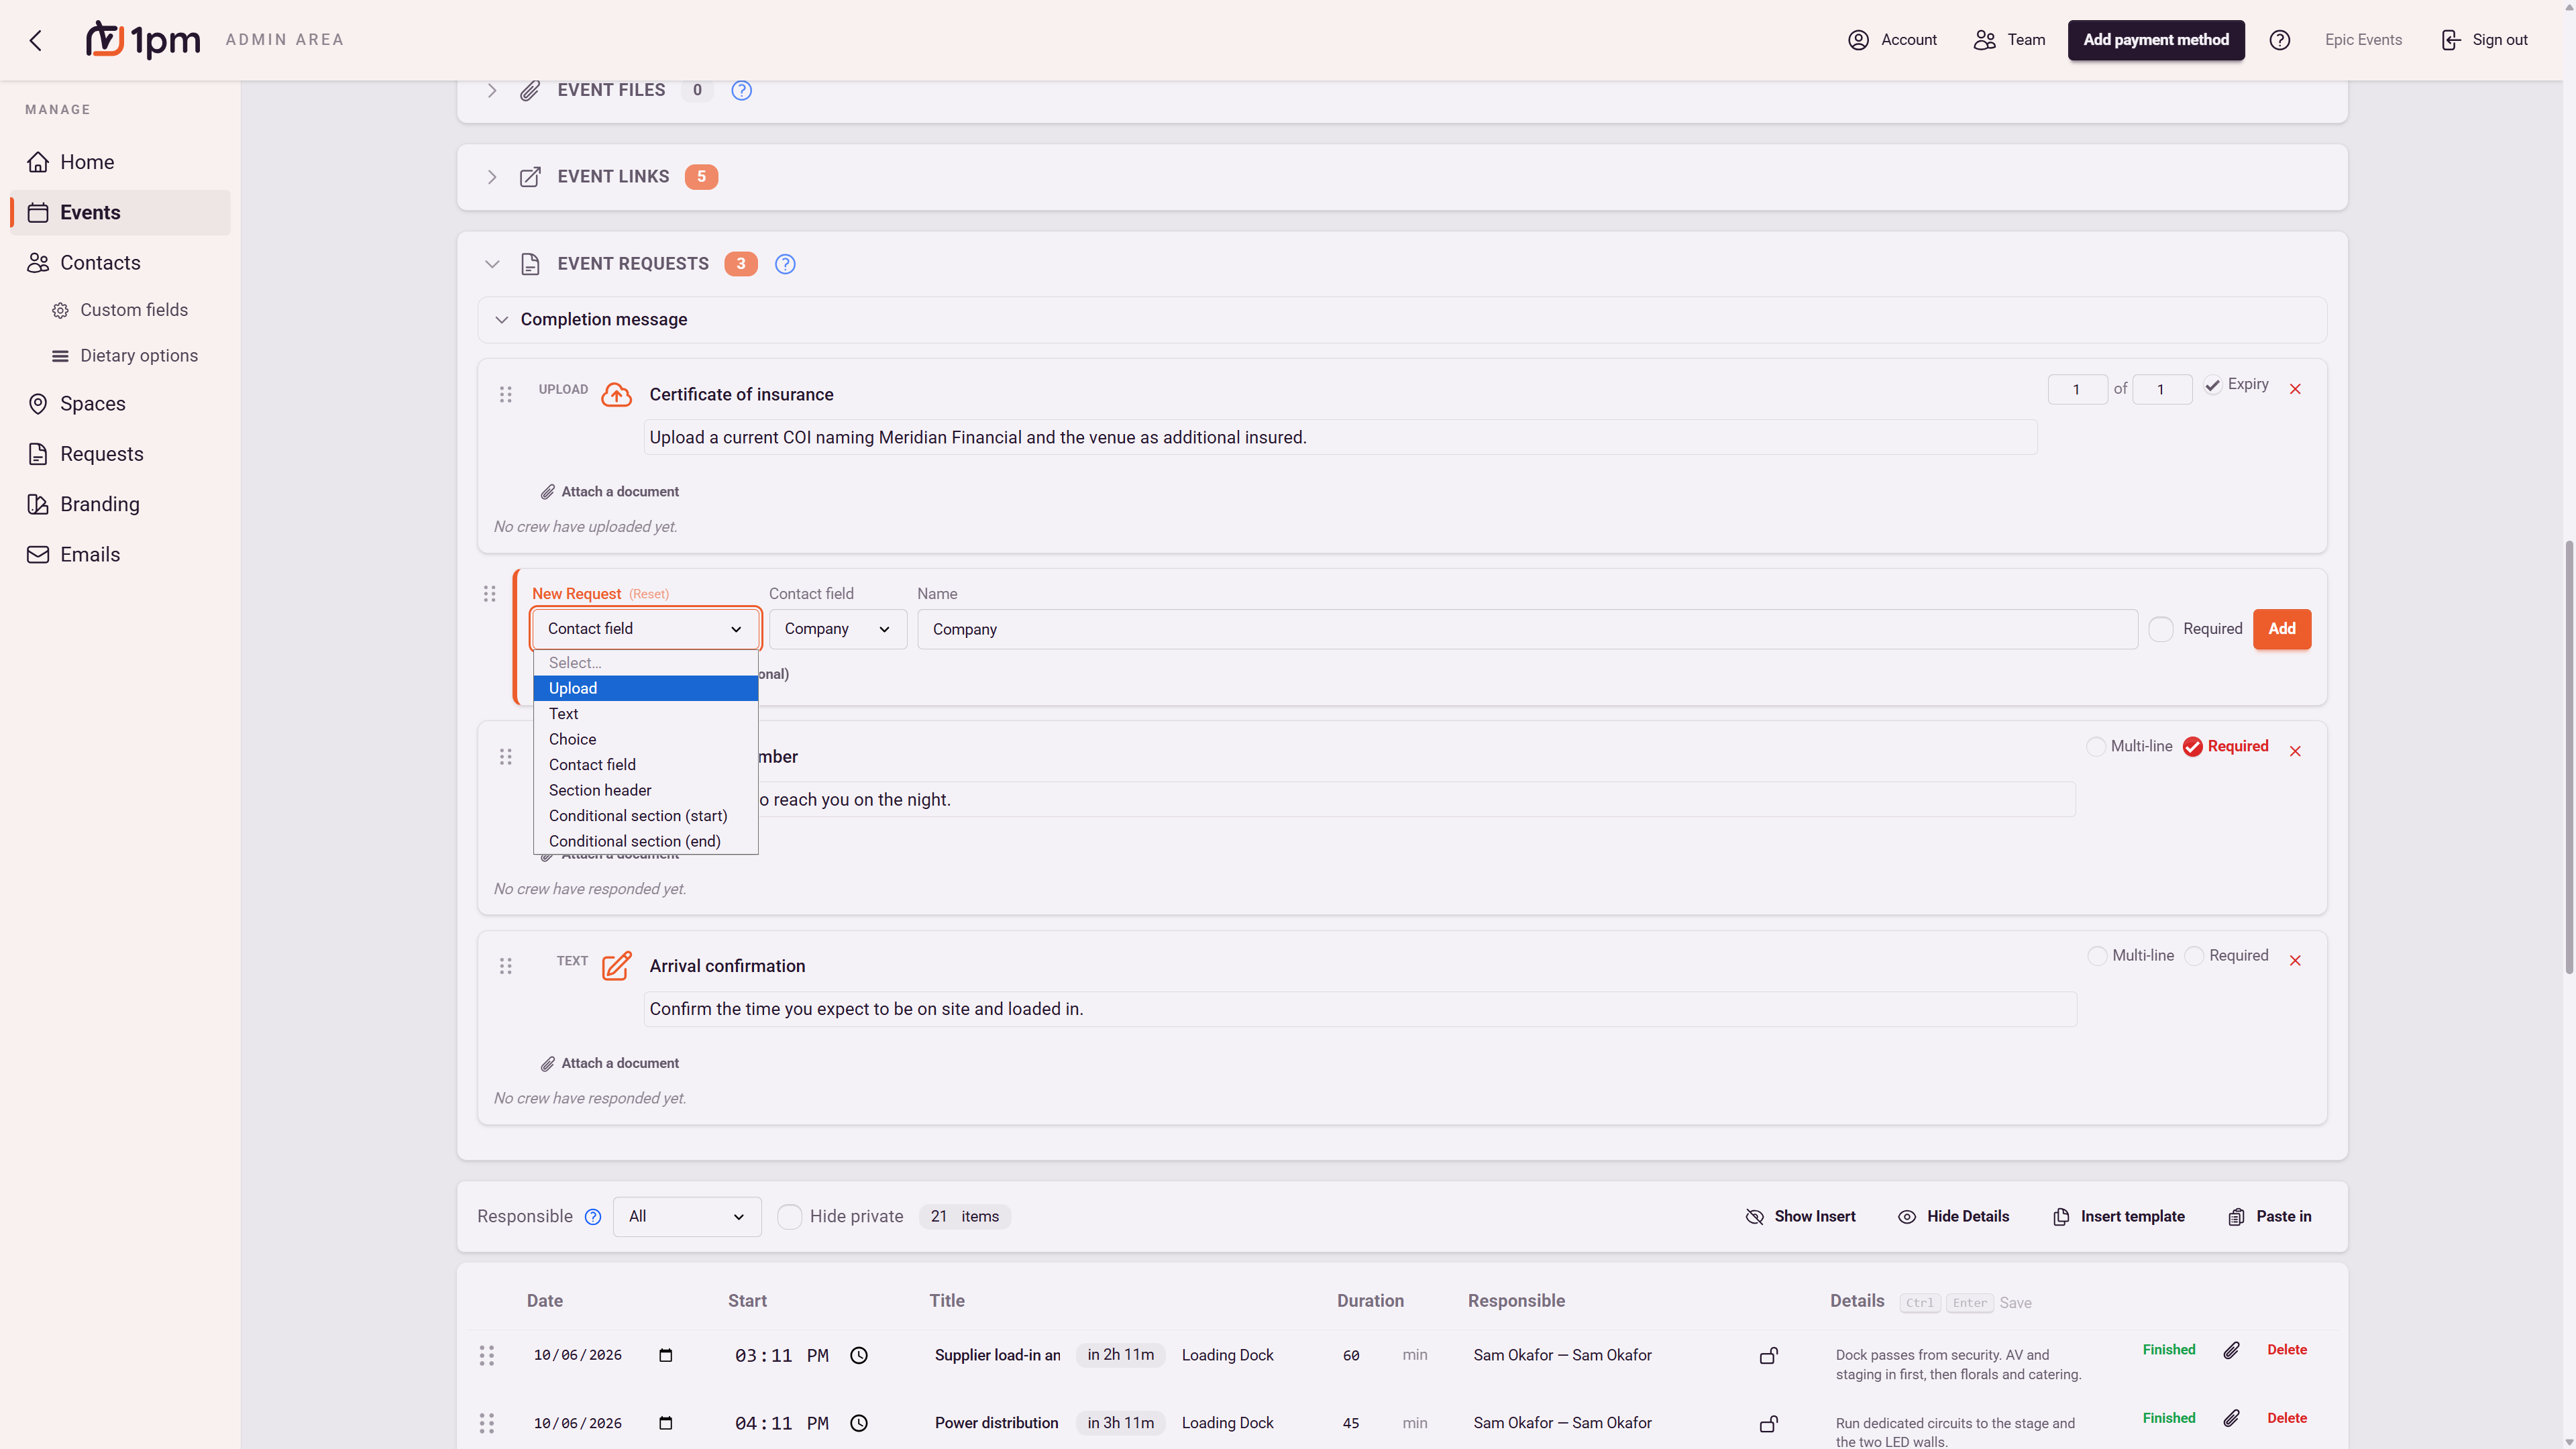
Task: Grab the Certificate of insurance drag handle
Action: pyautogui.click(x=506, y=395)
